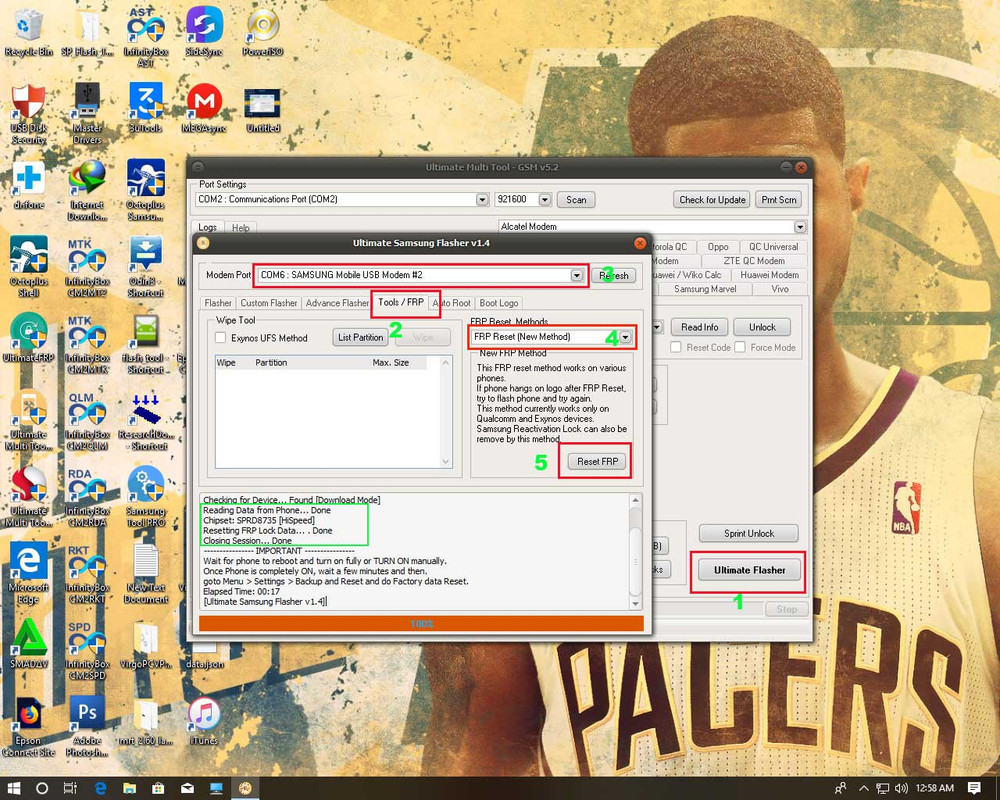Click the partition list scrollbar up arrow
The height and width of the screenshot is (800, 1000).
tap(445, 363)
